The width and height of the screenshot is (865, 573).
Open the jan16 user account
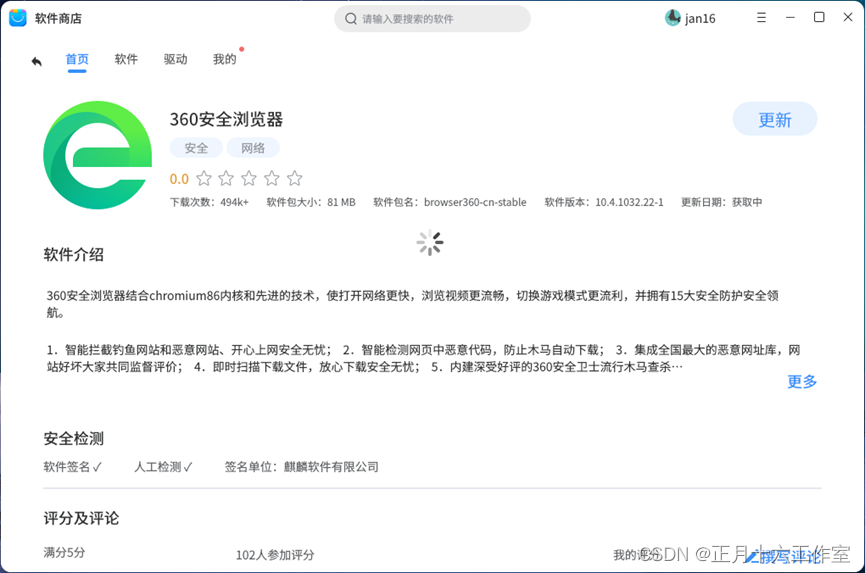tap(690, 18)
